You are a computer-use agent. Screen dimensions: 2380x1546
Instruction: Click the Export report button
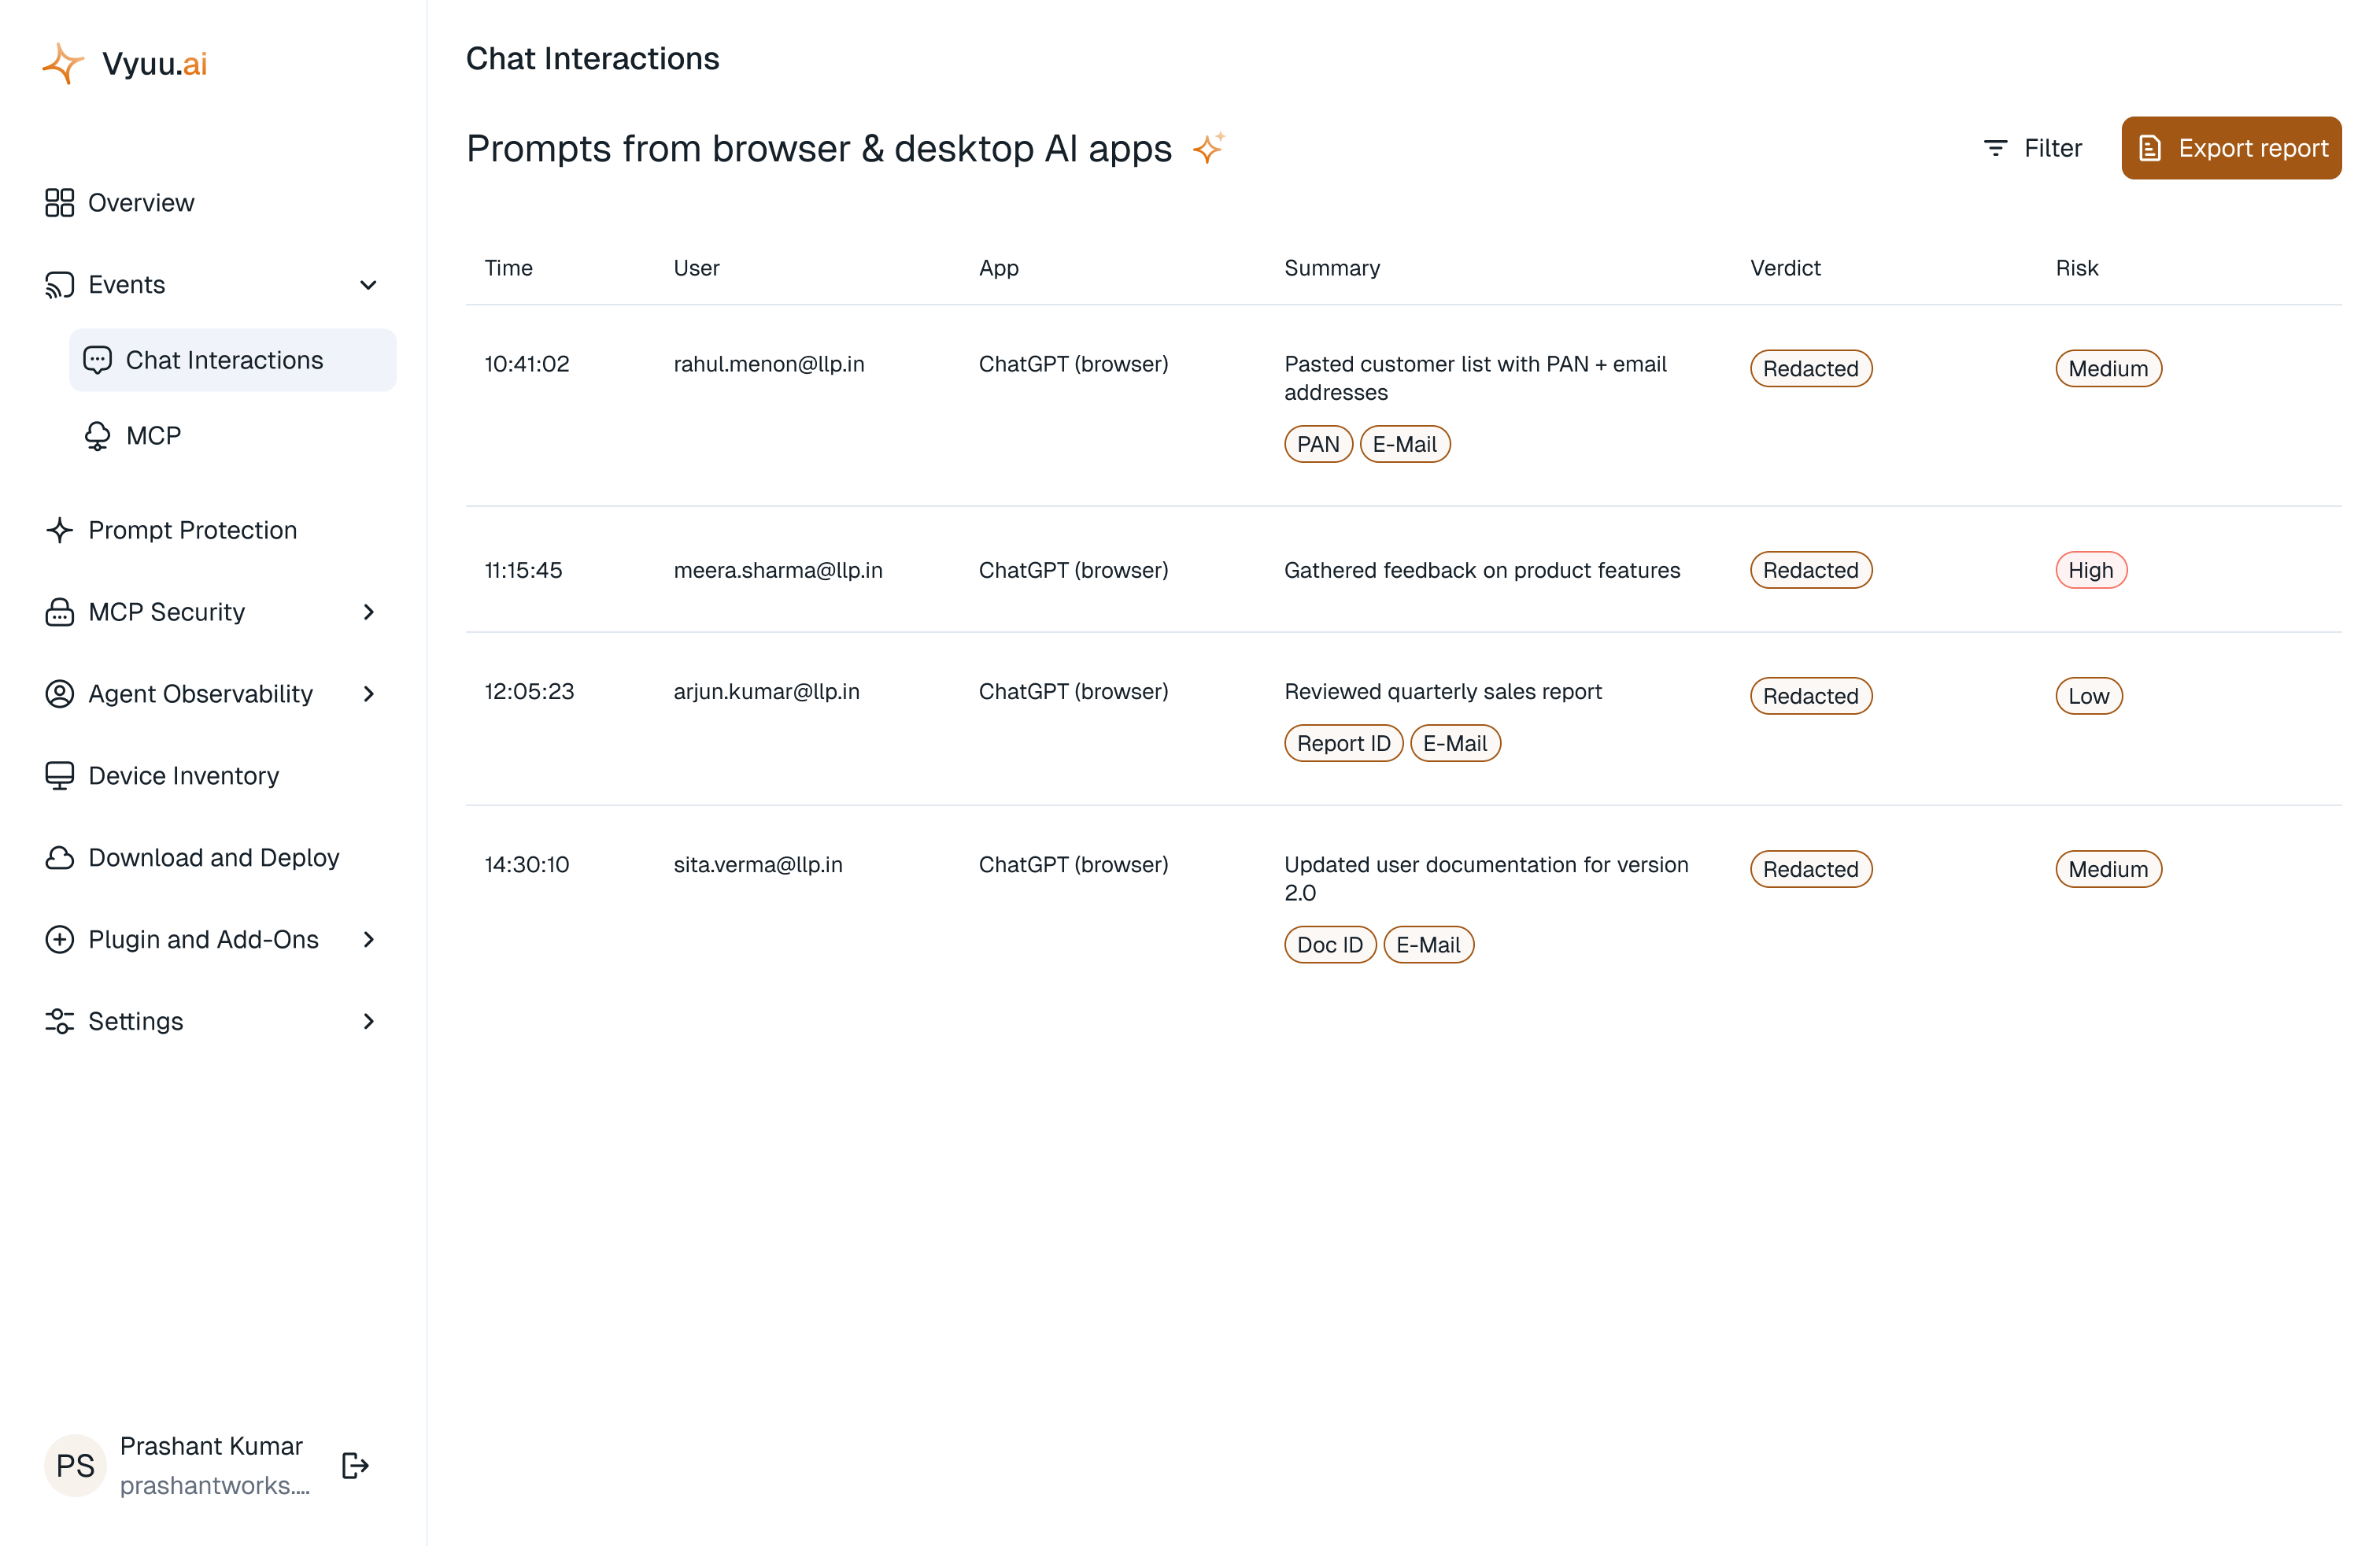pyautogui.click(x=2231, y=148)
